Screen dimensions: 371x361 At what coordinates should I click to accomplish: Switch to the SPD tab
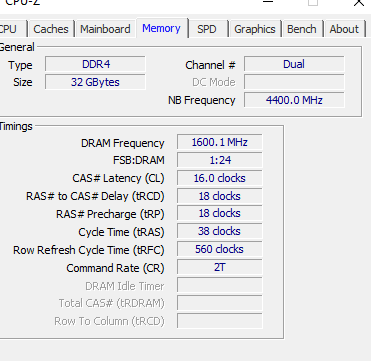(x=207, y=29)
